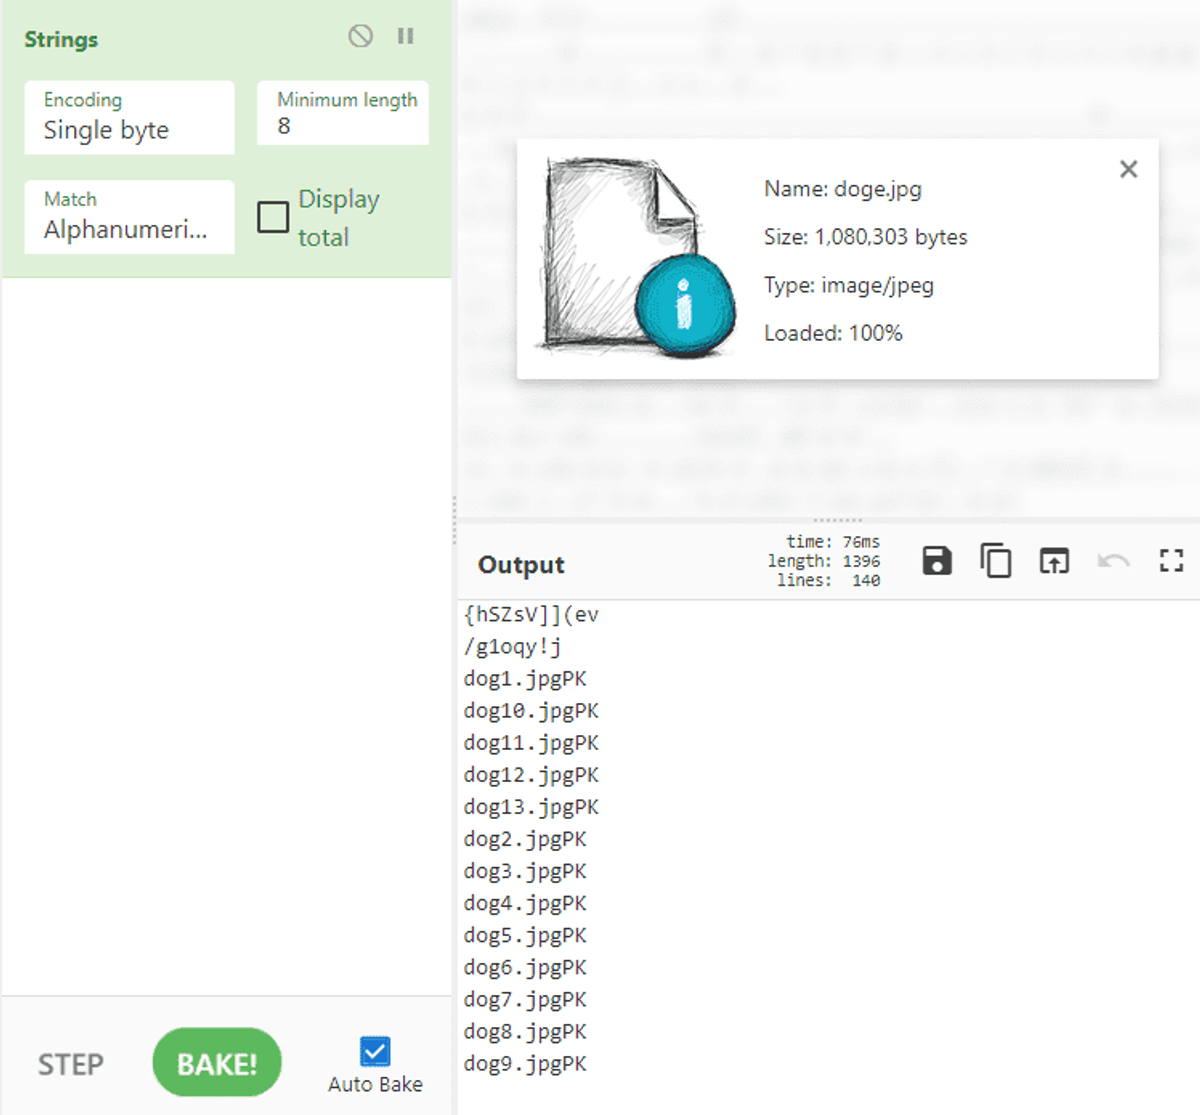Maximise the output pane
The image size is (1200, 1115).
[x=1171, y=561]
